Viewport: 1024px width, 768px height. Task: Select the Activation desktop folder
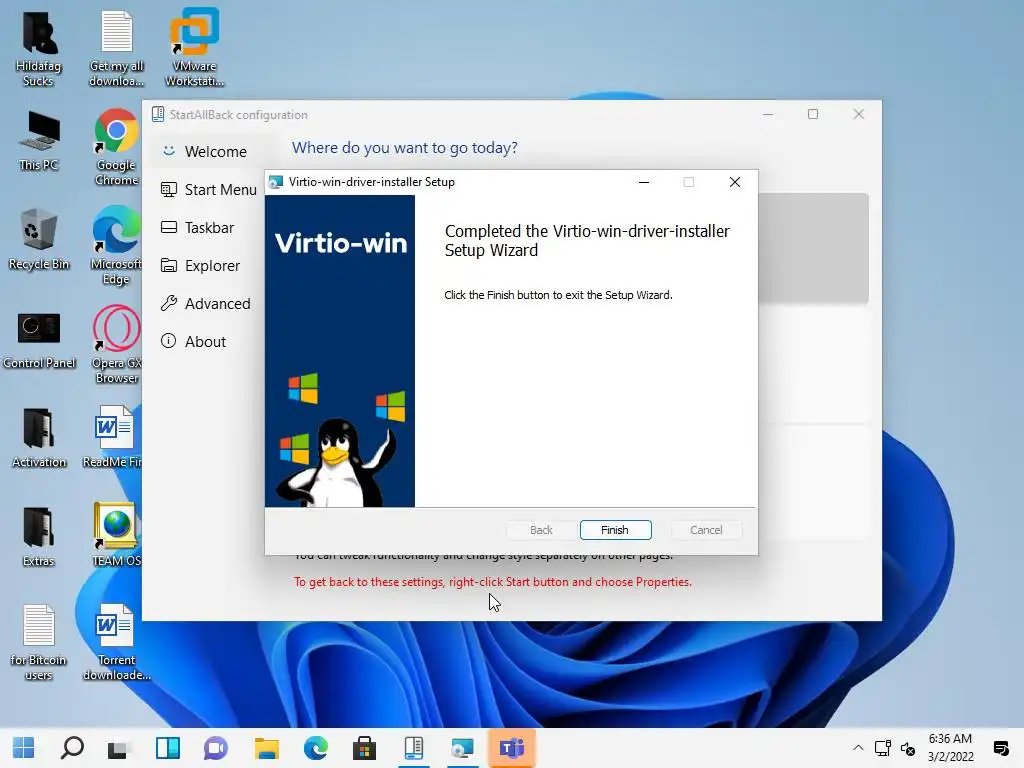39,438
